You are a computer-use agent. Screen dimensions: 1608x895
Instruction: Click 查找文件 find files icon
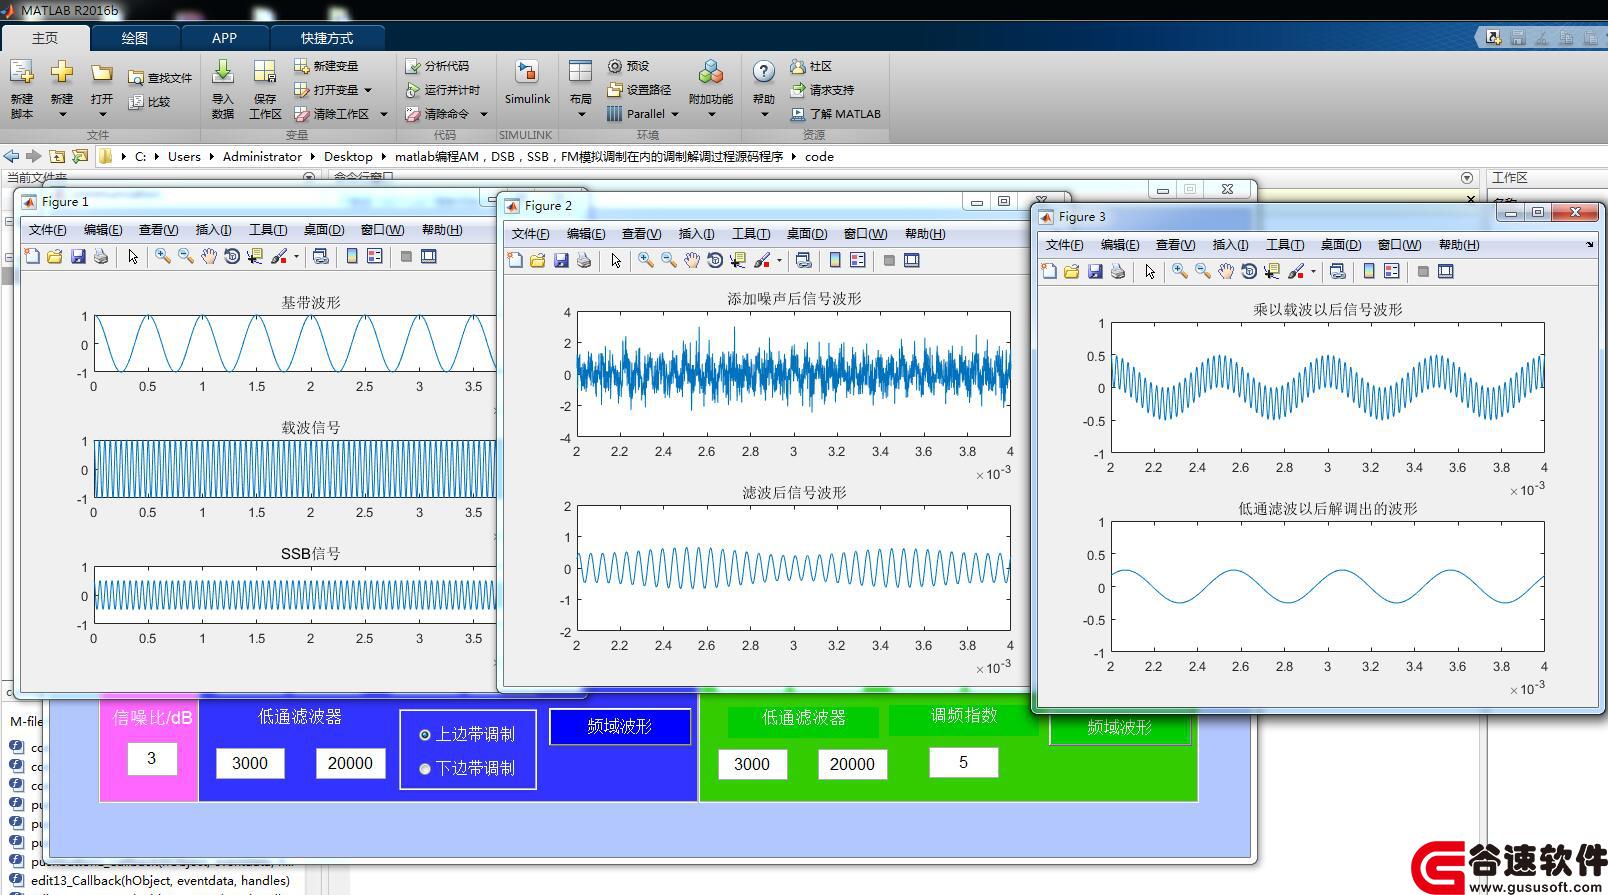[136, 77]
